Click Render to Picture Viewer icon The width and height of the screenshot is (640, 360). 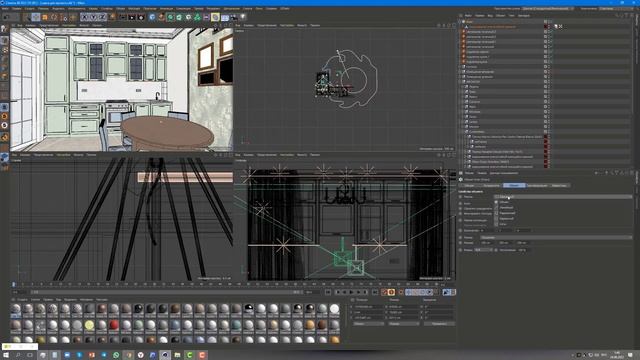click(132, 17)
